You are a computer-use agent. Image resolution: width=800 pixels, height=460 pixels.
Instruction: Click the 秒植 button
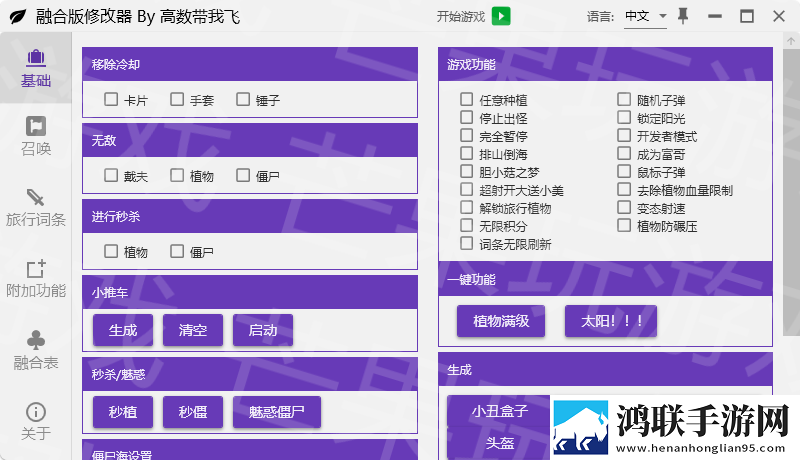(123, 412)
